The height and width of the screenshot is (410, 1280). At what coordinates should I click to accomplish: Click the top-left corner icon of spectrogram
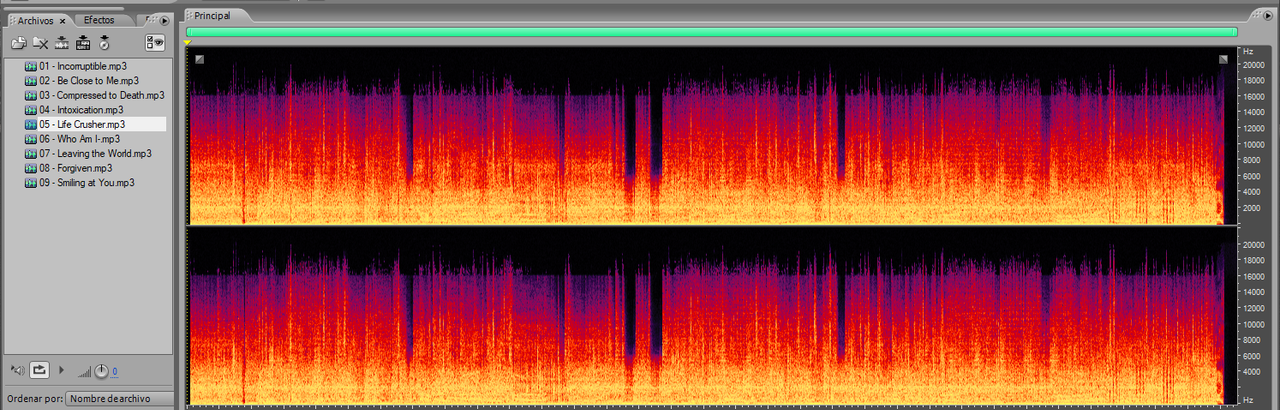click(200, 59)
